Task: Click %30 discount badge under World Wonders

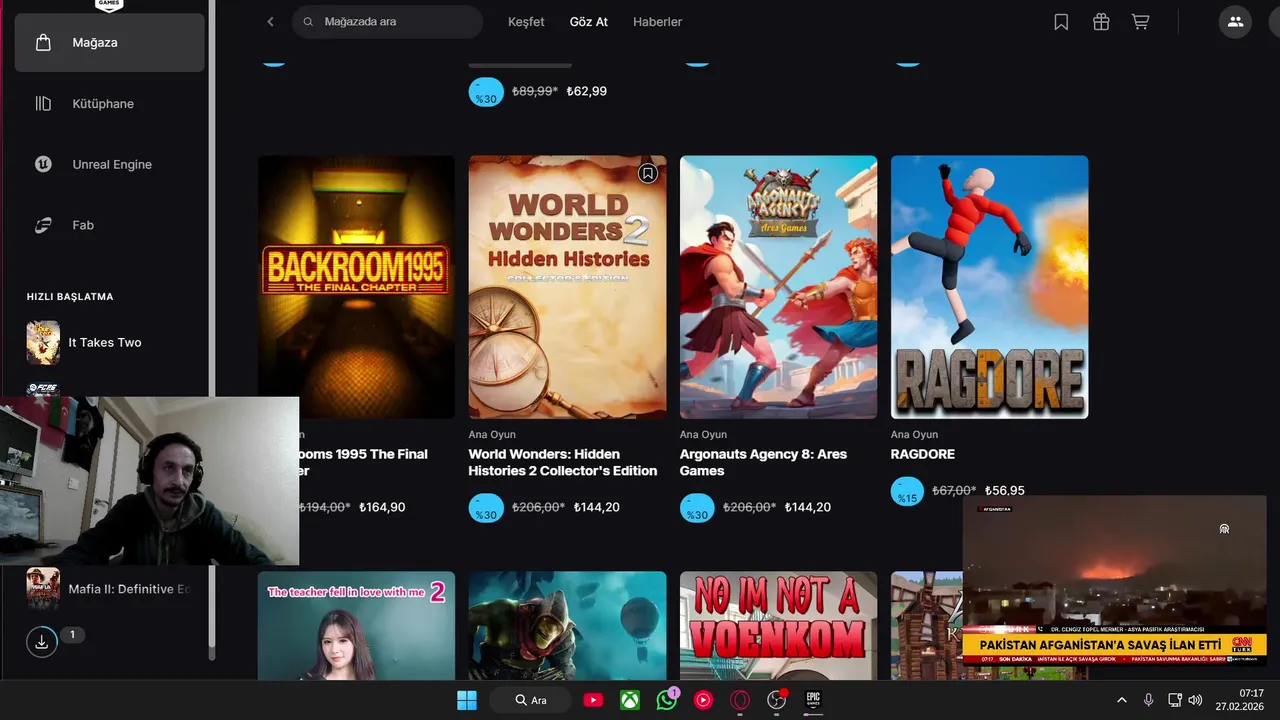Action: [486, 508]
